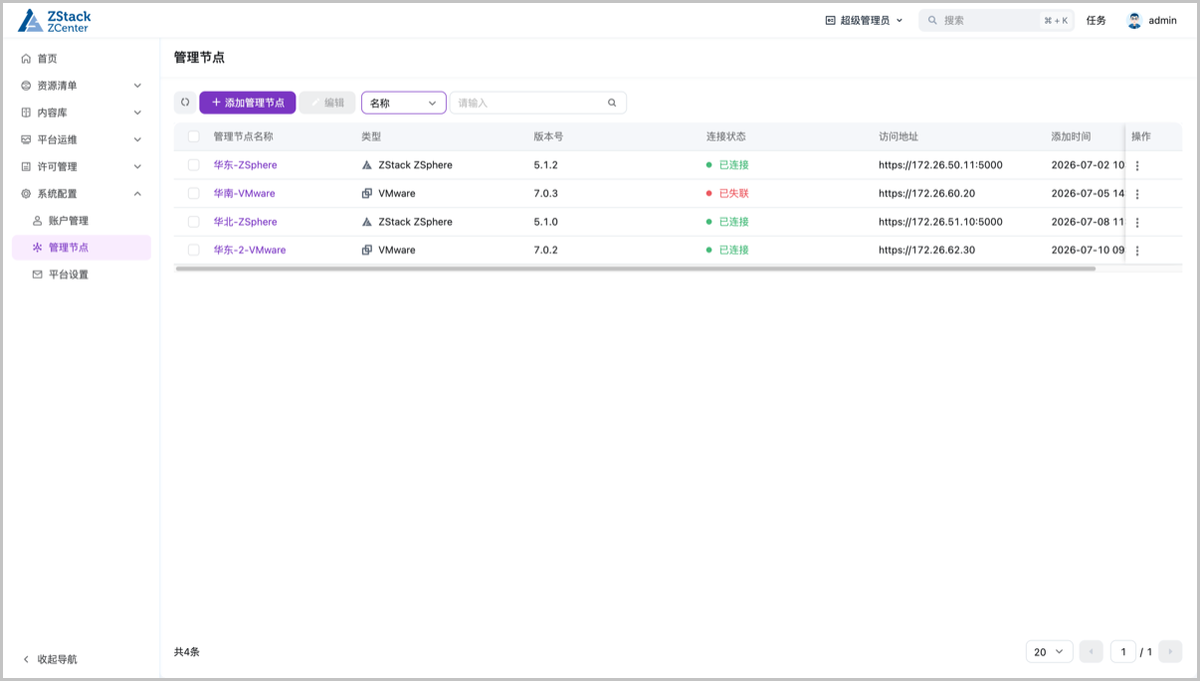Click the top 搜索 search box
This screenshot has width=1200, height=681.
coord(996,20)
